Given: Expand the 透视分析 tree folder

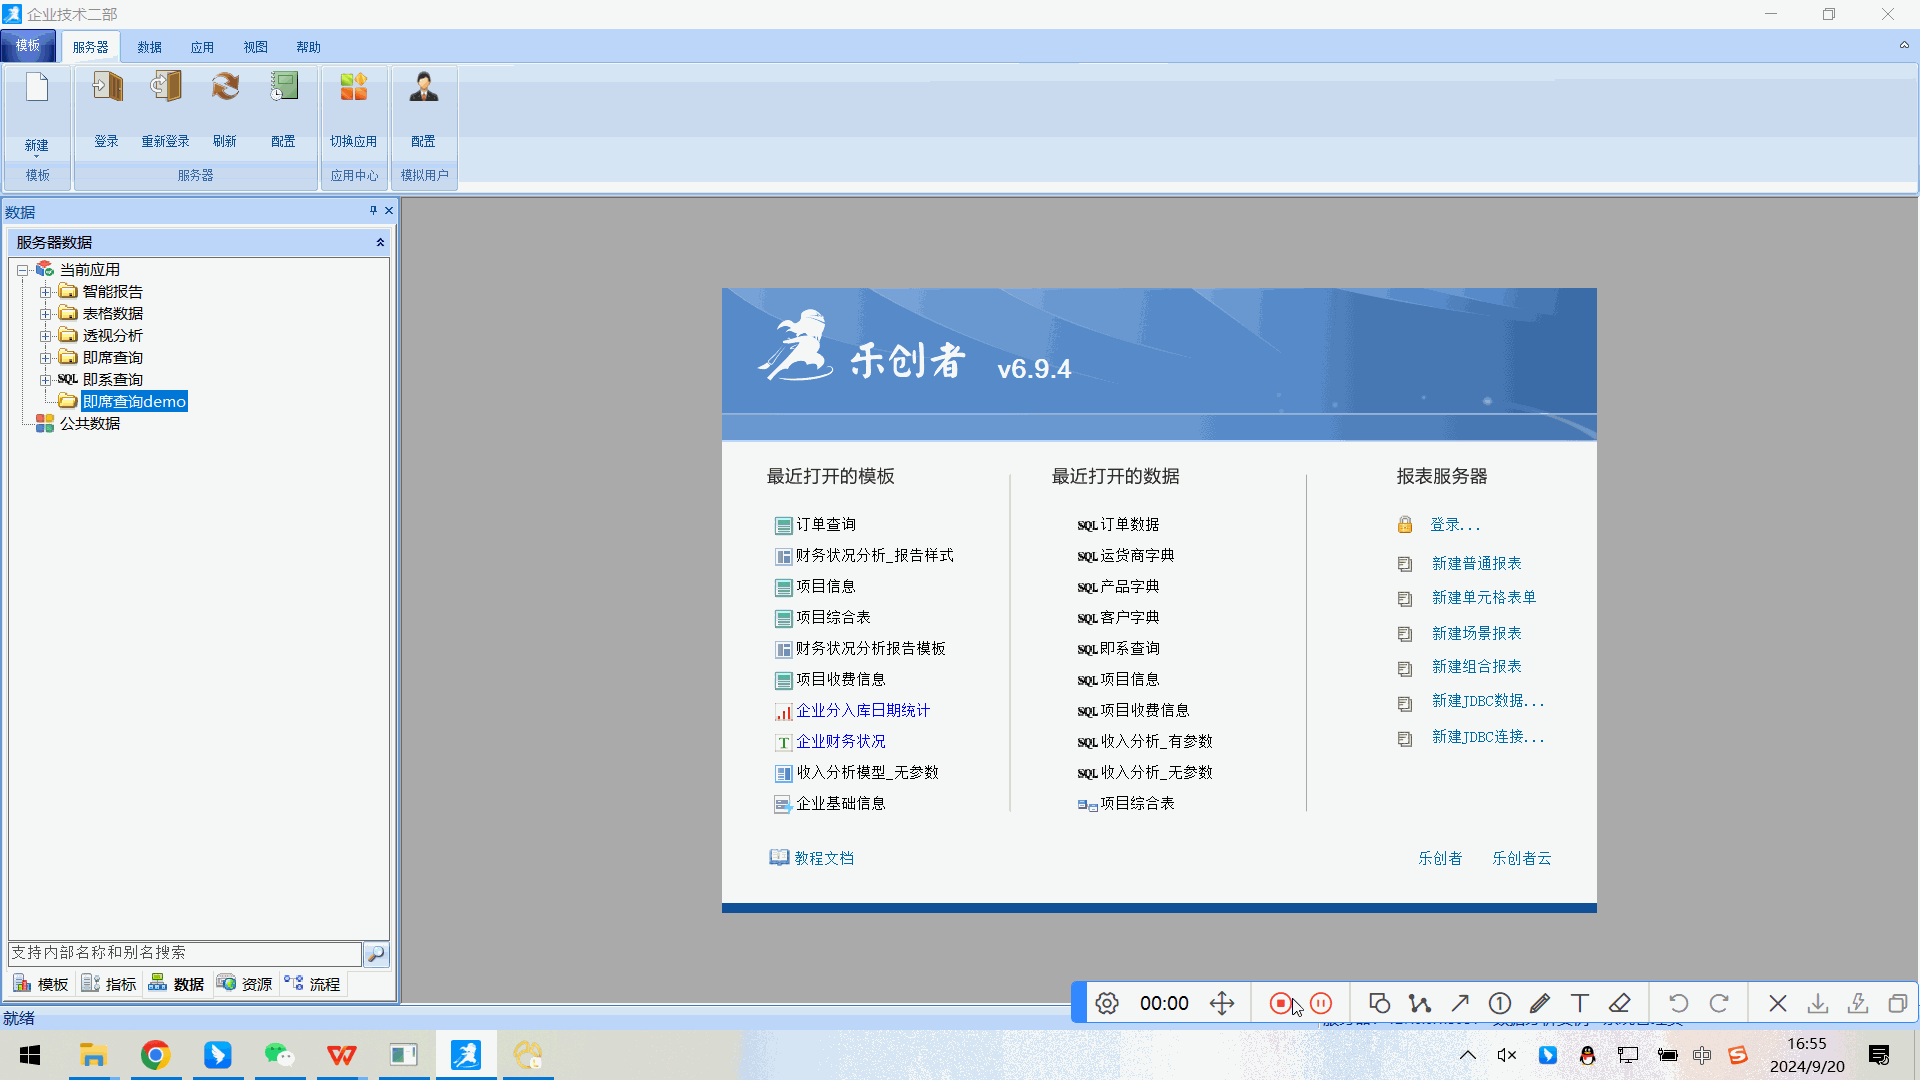Looking at the screenshot, I should tap(46, 336).
